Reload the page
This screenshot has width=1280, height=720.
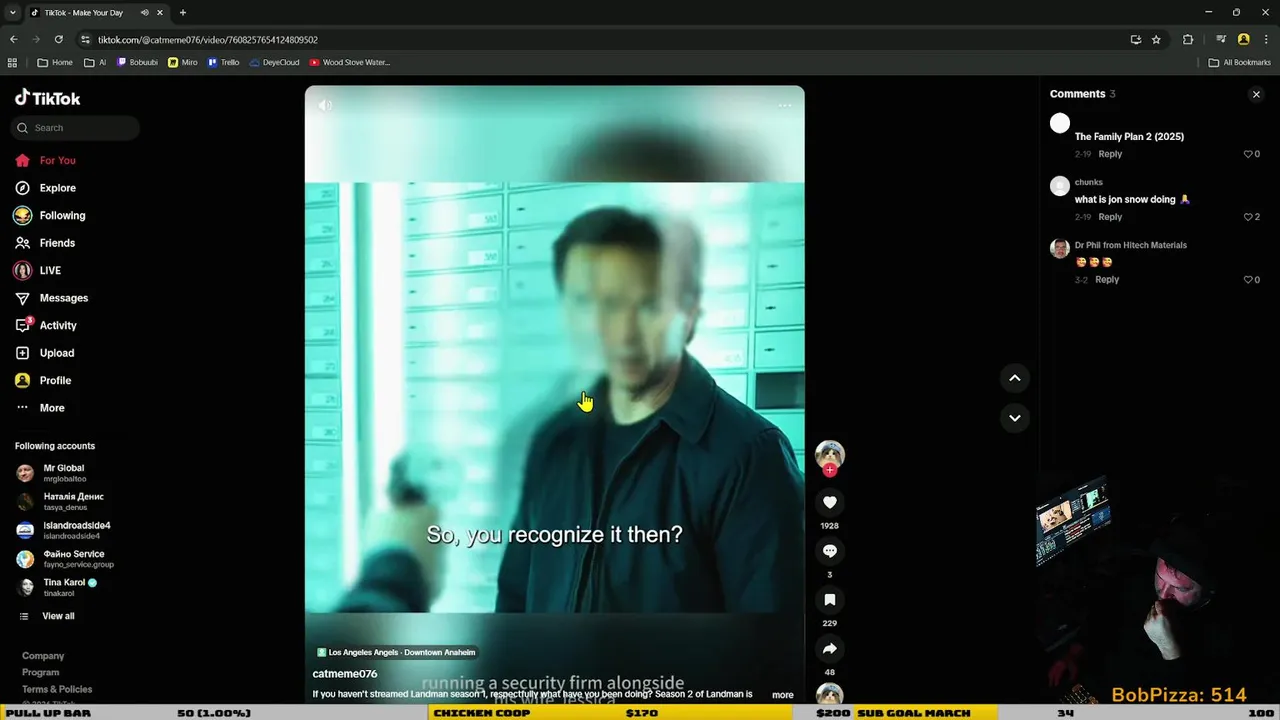click(58, 39)
